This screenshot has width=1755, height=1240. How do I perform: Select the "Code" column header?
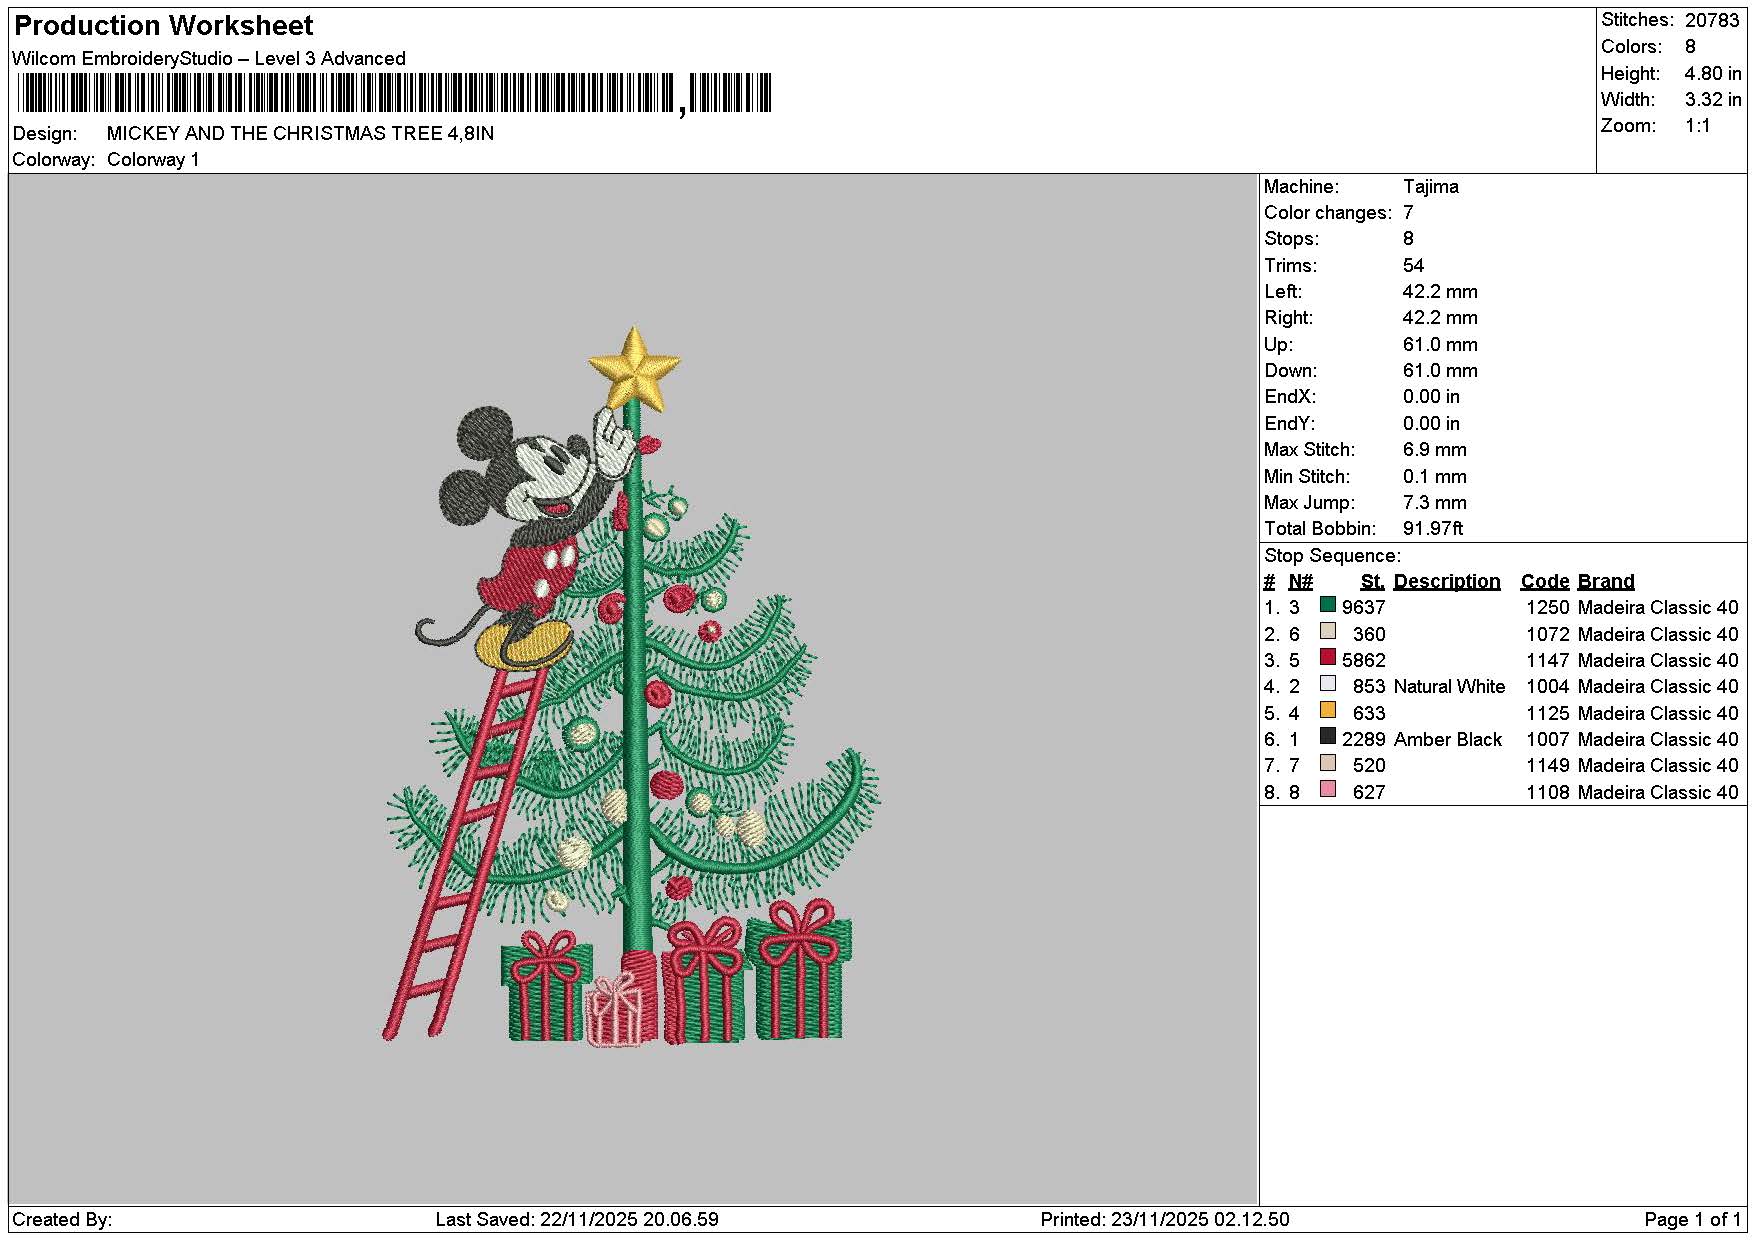coord(1545,582)
